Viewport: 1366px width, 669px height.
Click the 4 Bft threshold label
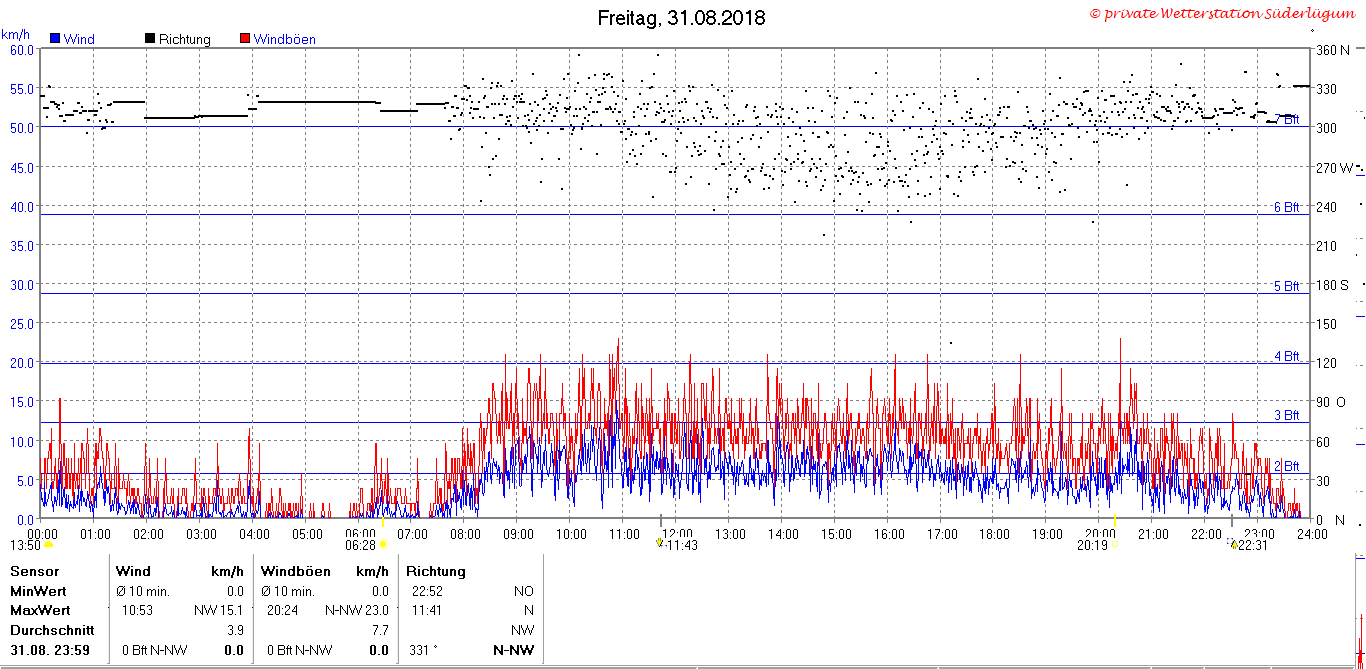tap(1287, 356)
